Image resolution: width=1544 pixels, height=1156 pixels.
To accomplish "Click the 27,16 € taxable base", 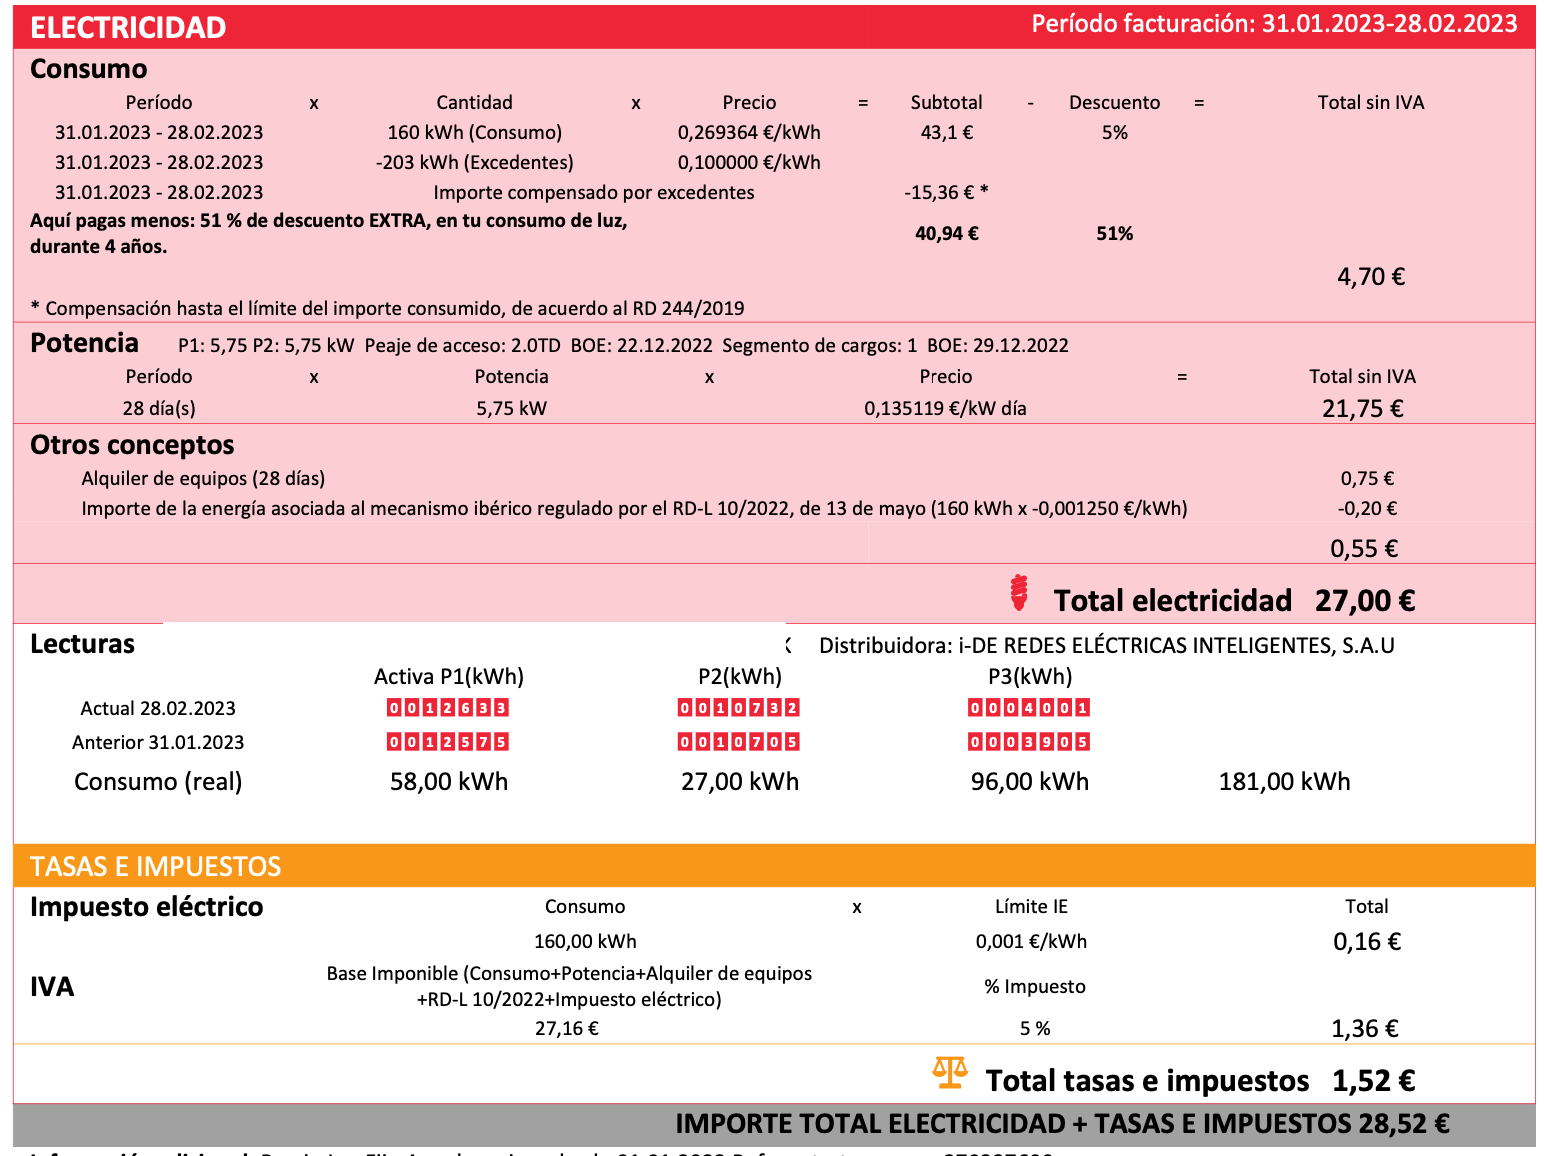I will tap(567, 1028).
